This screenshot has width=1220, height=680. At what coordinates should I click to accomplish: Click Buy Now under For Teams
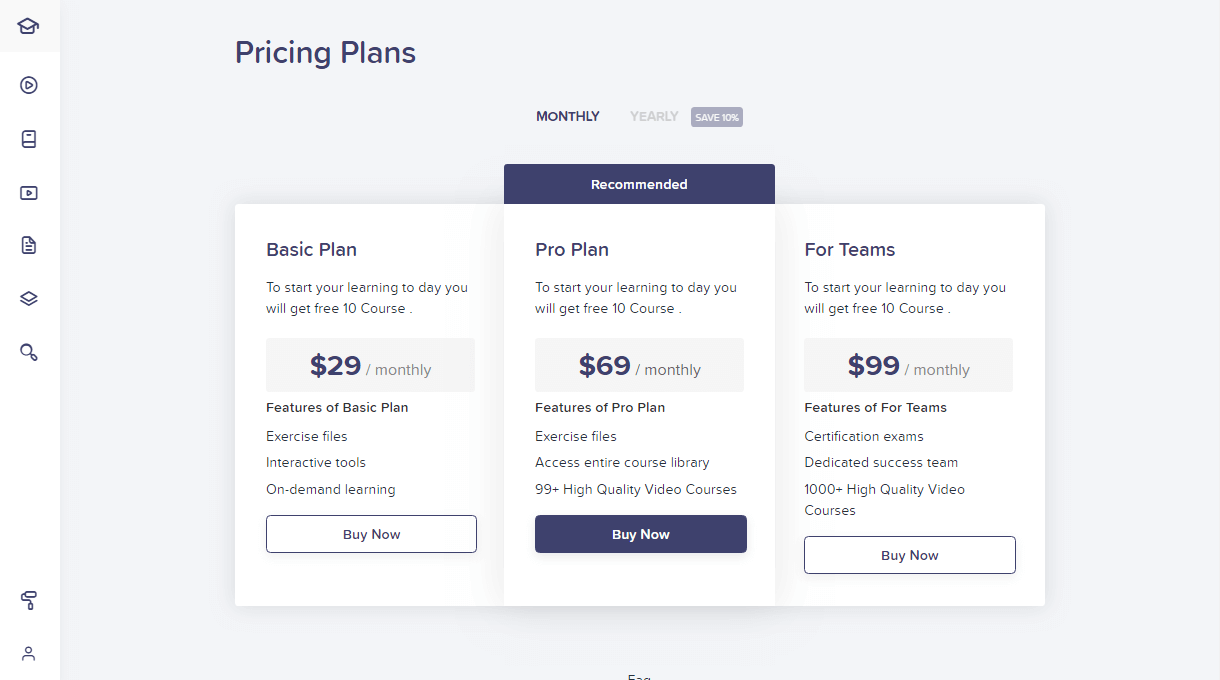tap(909, 555)
